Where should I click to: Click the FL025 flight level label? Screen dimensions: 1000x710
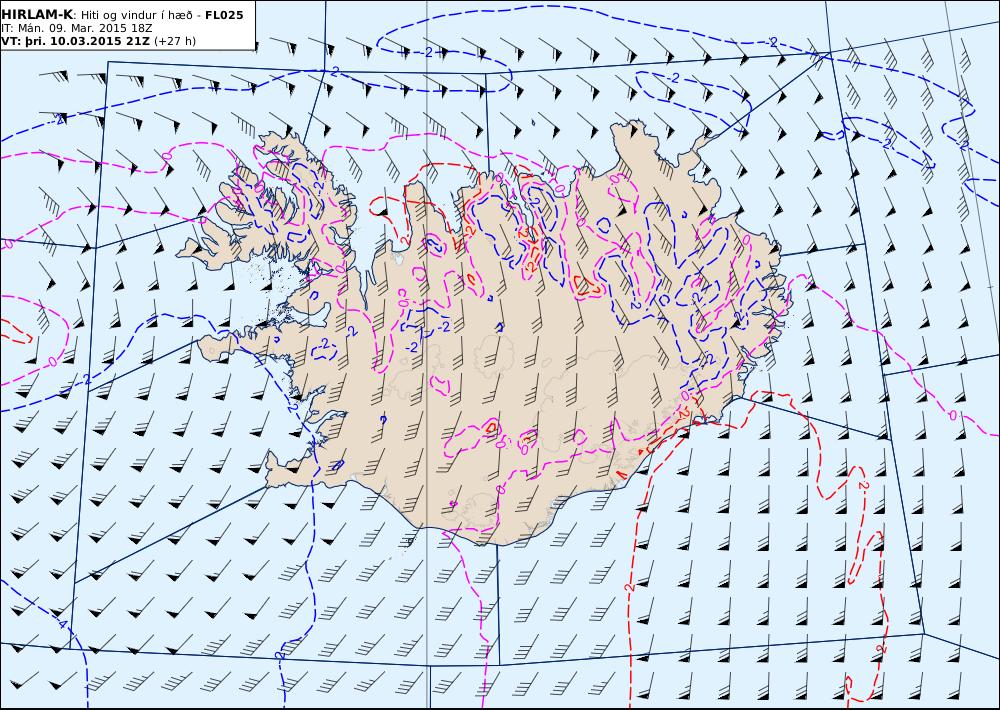[x=224, y=15]
